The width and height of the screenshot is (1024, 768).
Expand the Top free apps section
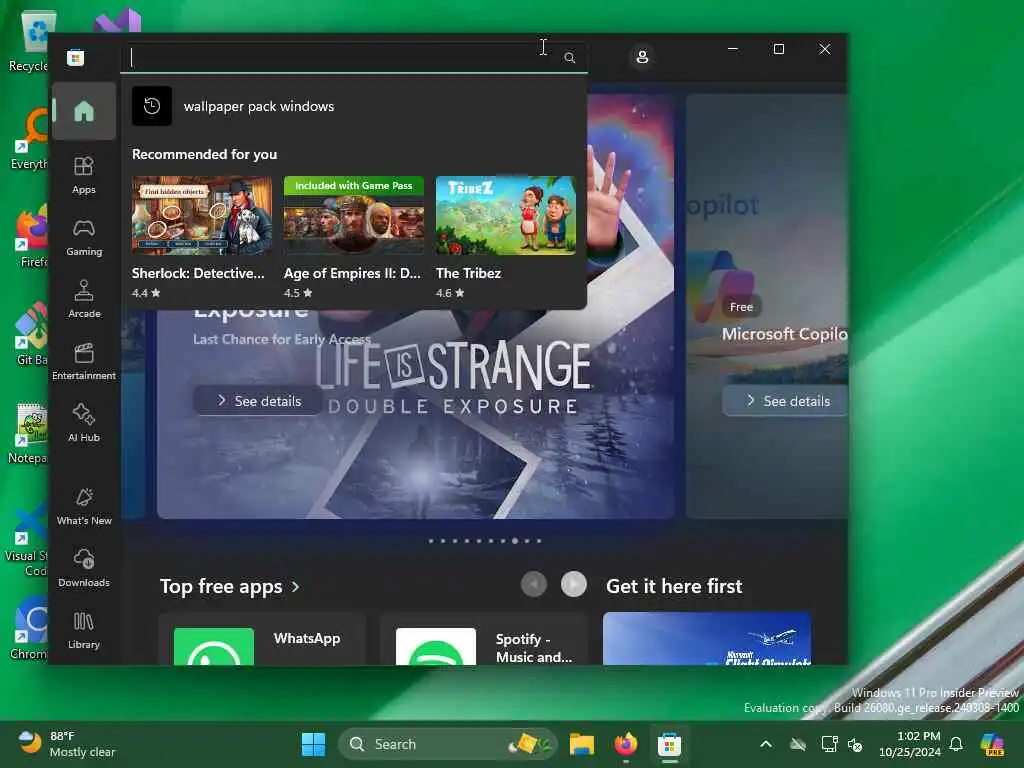pyautogui.click(x=230, y=586)
